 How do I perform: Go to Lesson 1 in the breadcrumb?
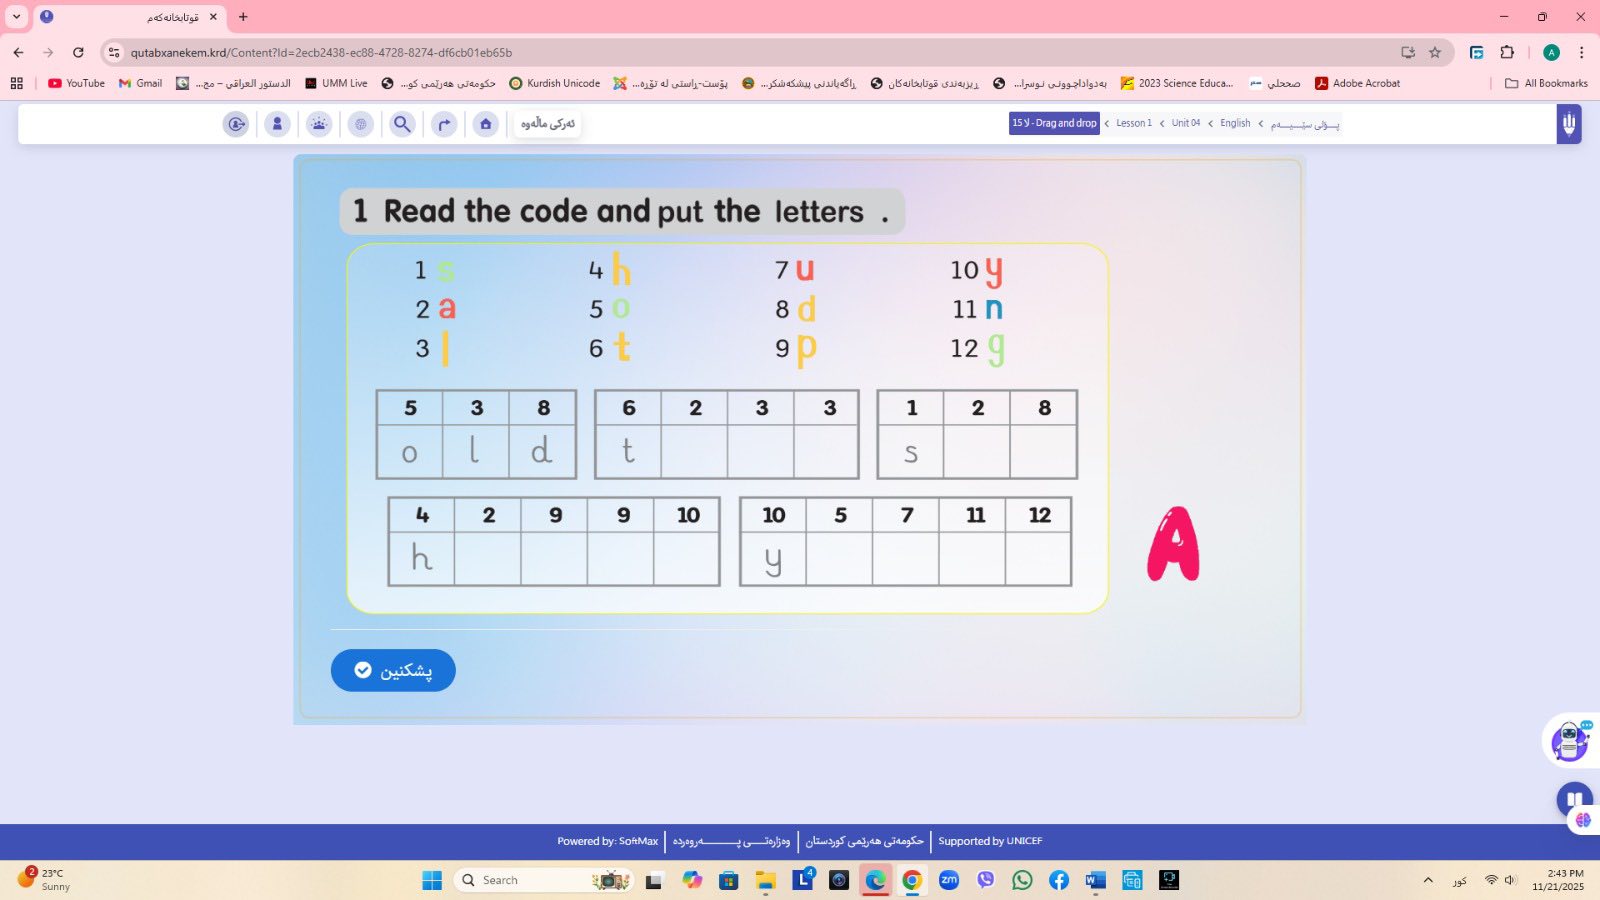coord(1133,123)
